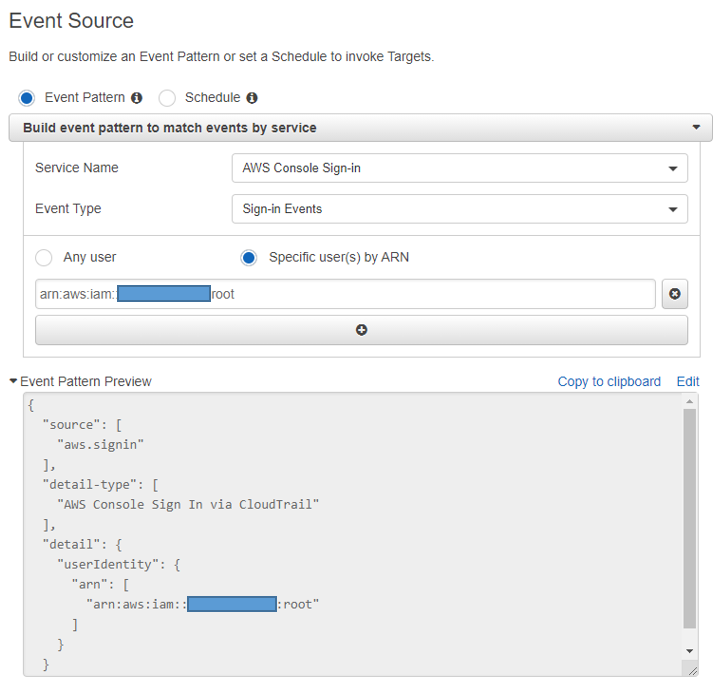Choose Specific user(s) by ARN option
The width and height of the screenshot is (725, 695).
coord(249,258)
